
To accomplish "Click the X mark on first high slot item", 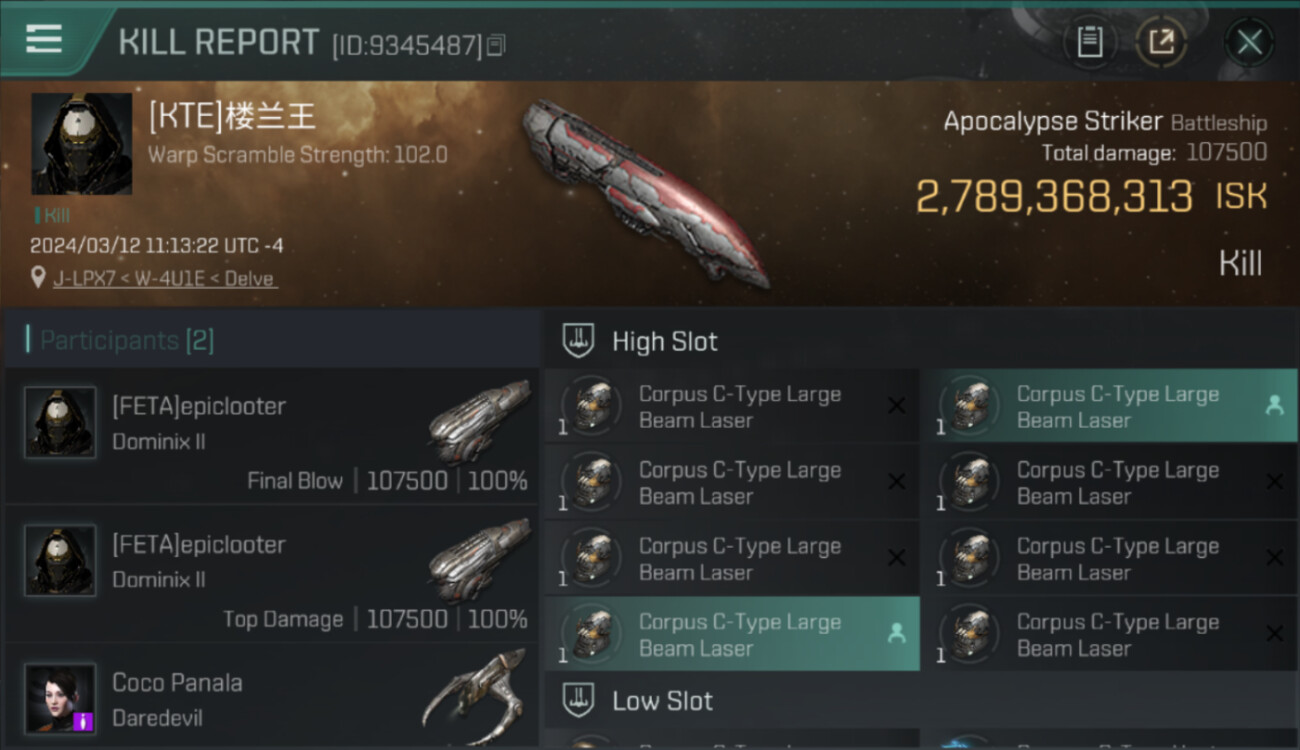I will point(896,406).
